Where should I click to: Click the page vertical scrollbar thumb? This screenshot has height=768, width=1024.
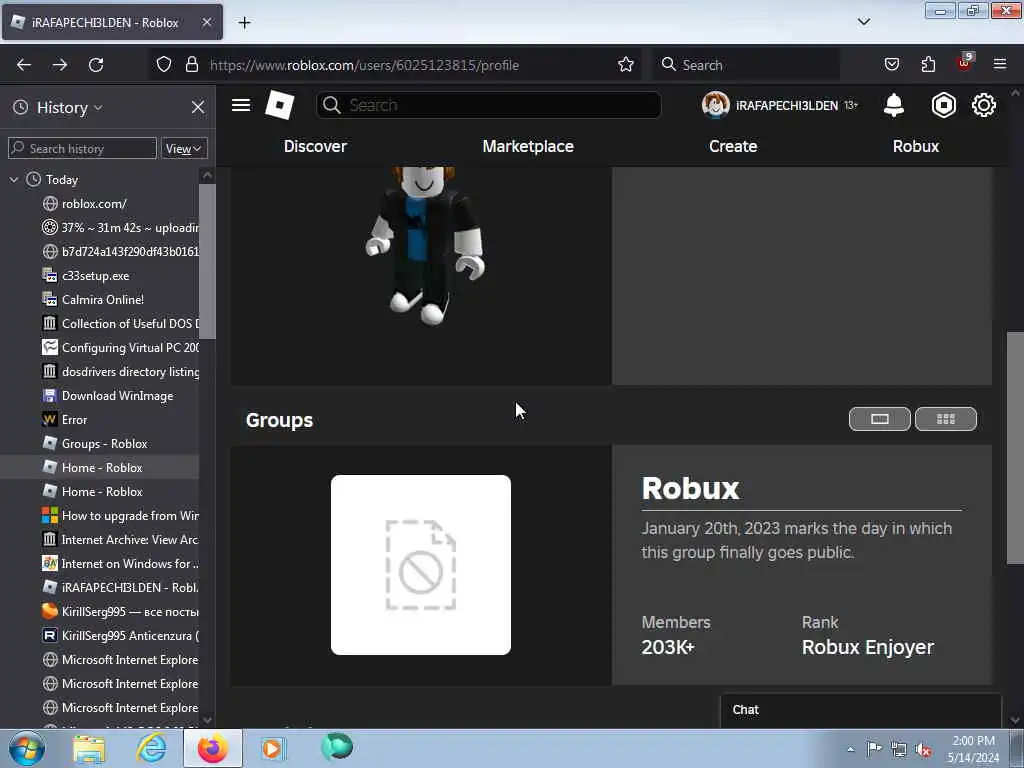tap(1015, 448)
